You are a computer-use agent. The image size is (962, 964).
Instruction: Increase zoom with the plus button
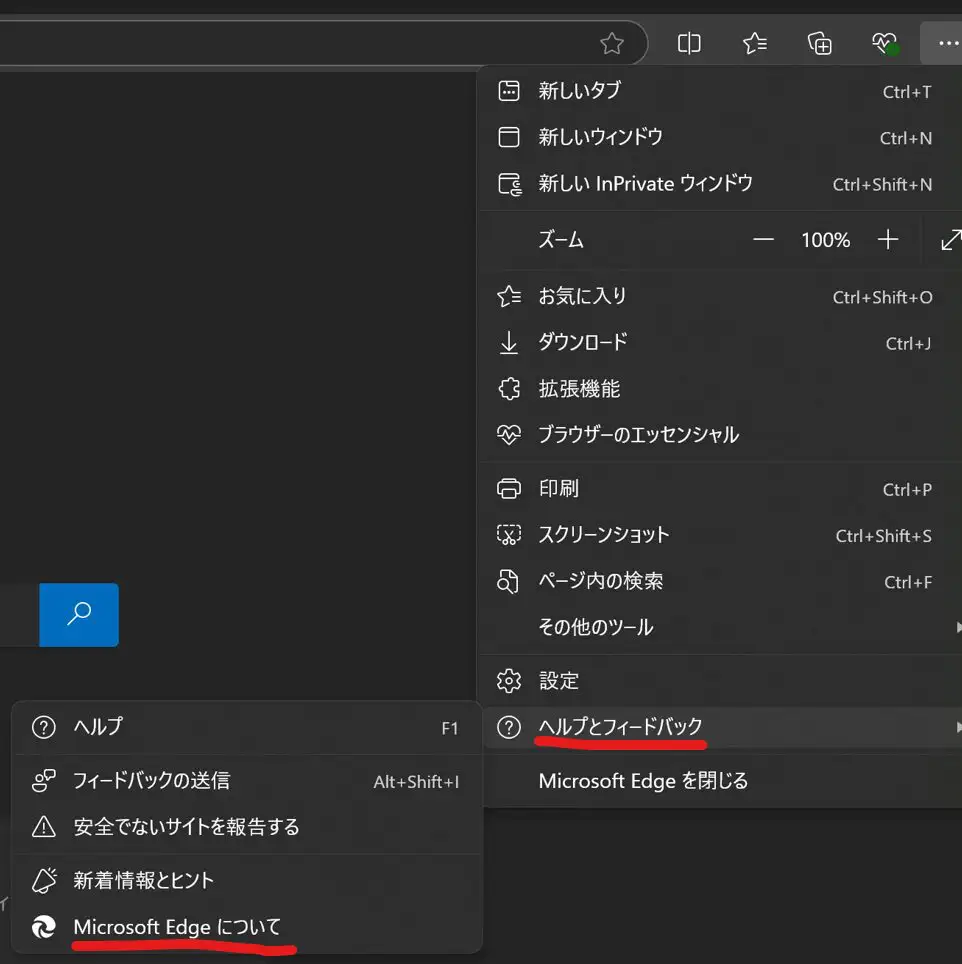tap(888, 239)
